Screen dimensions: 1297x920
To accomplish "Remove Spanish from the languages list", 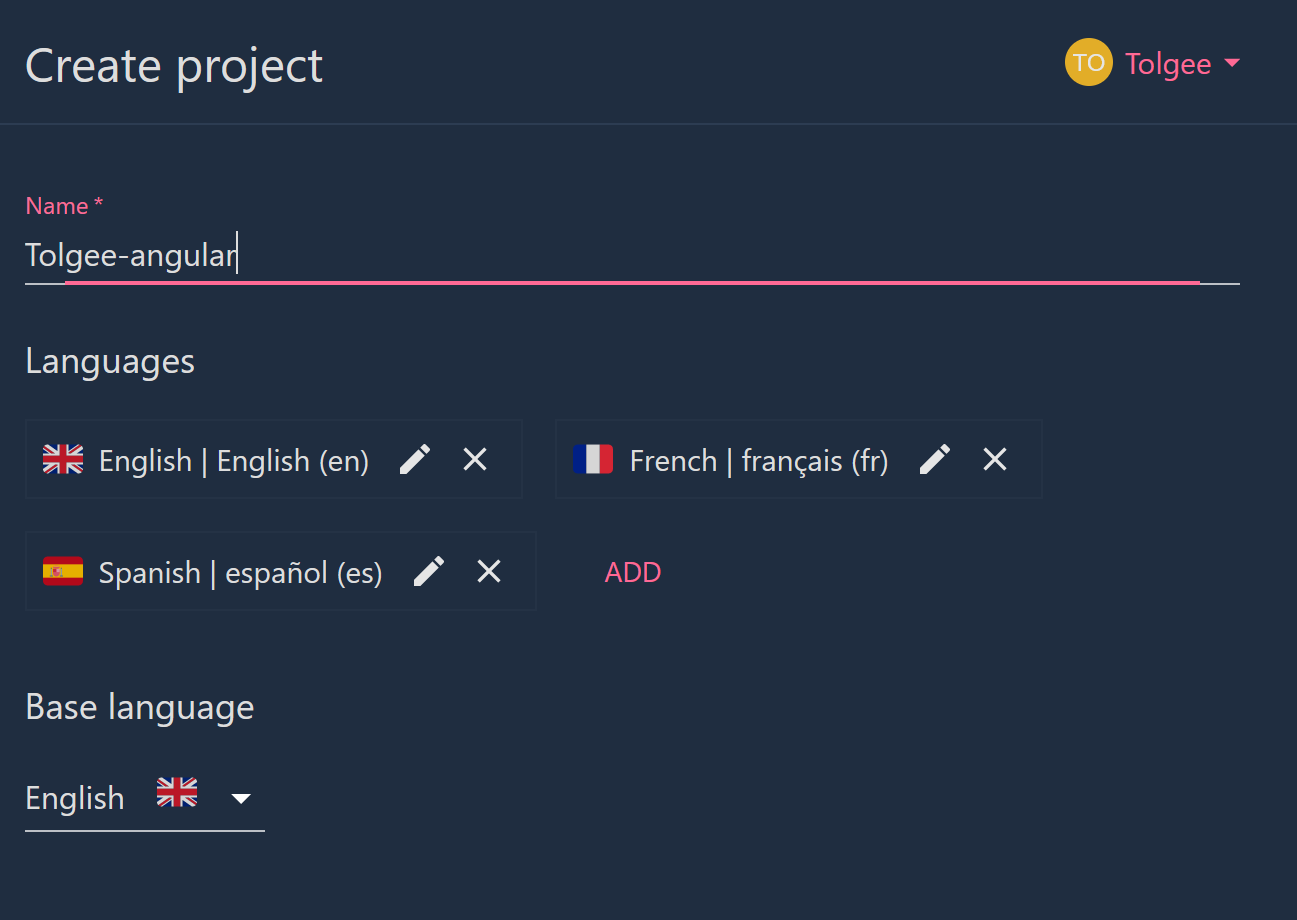I will (489, 571).
